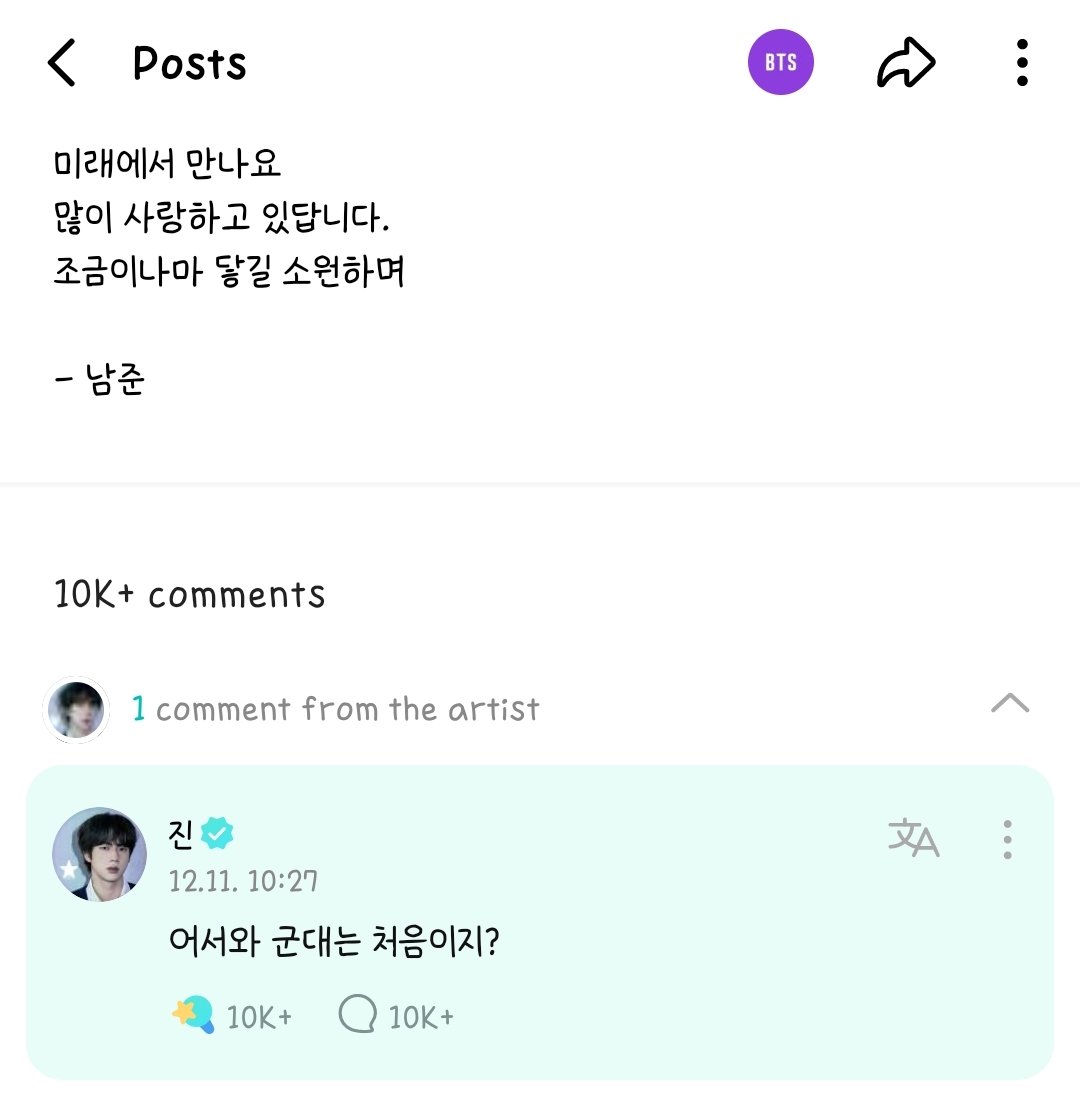Click the "Posts" page title
1080x1109 pixels.
pos(189,64)
